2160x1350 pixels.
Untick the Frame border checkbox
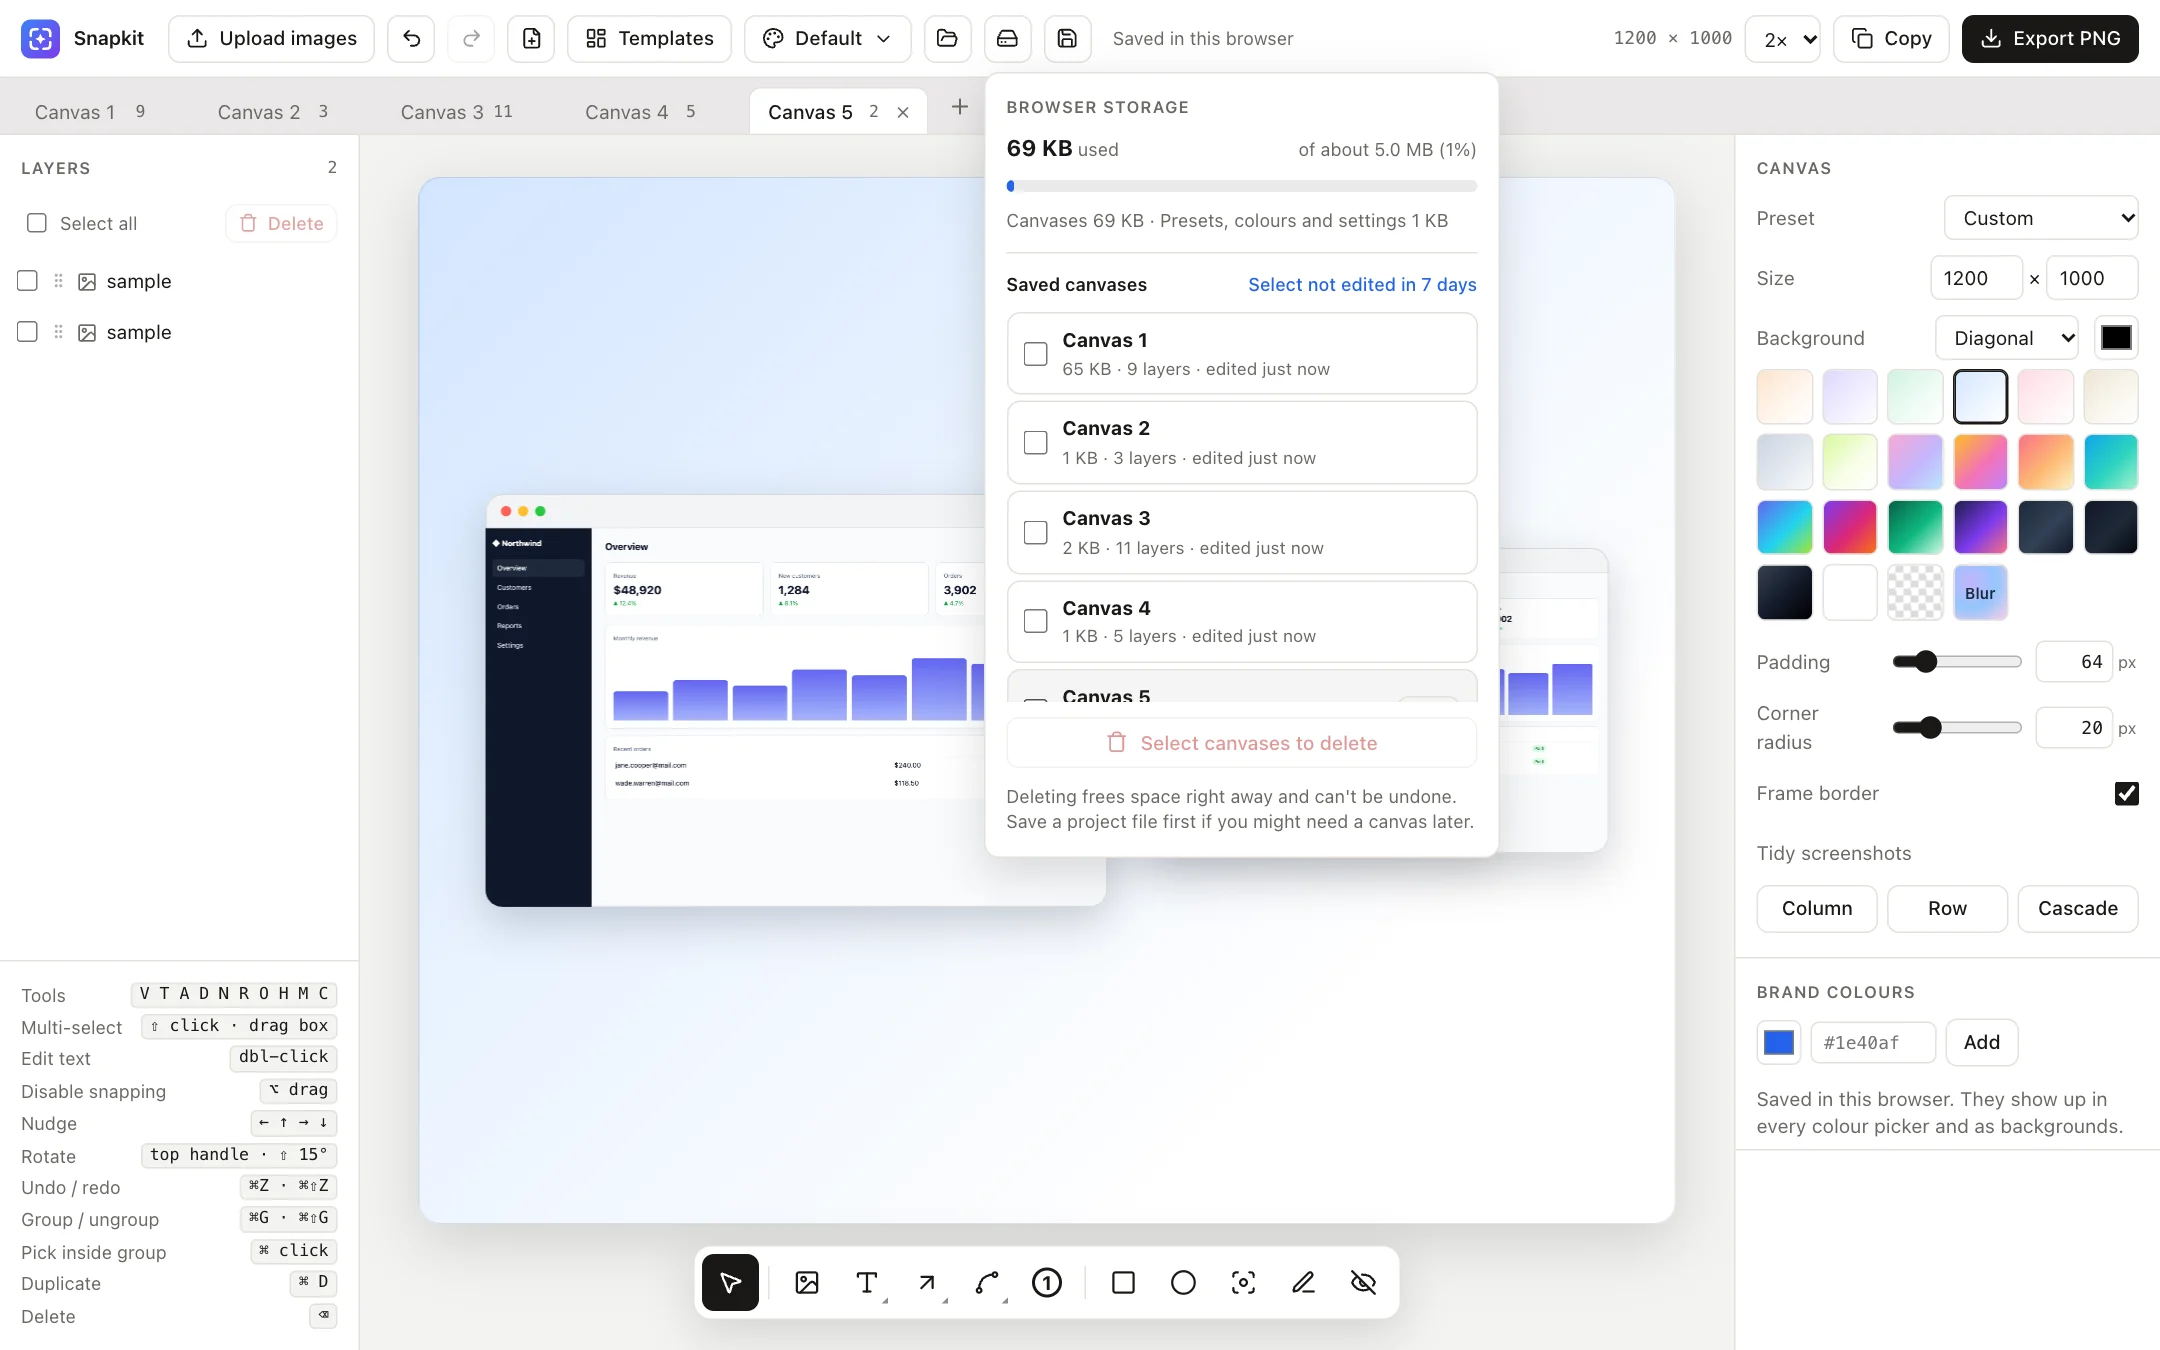point(2127,793)
